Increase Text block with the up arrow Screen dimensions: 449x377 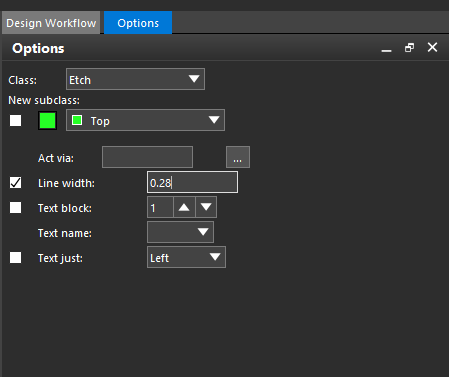coord(184,207)
